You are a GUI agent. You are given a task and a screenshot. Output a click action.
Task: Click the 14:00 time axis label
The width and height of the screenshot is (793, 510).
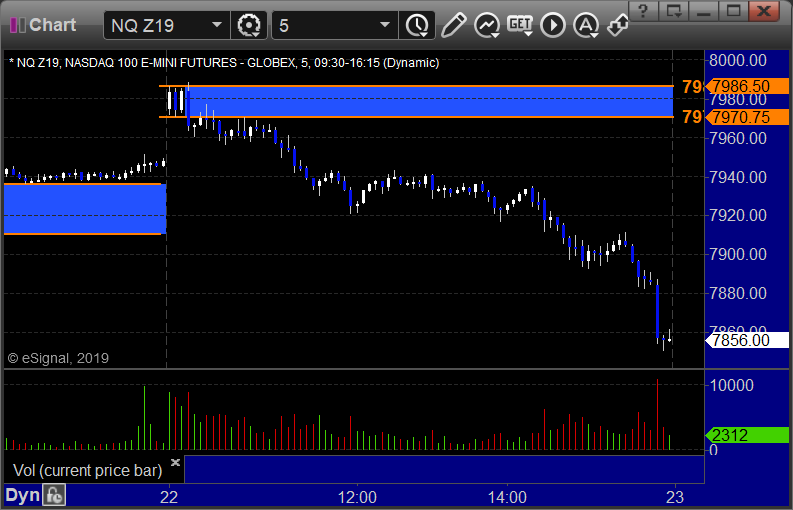[507, 497]
